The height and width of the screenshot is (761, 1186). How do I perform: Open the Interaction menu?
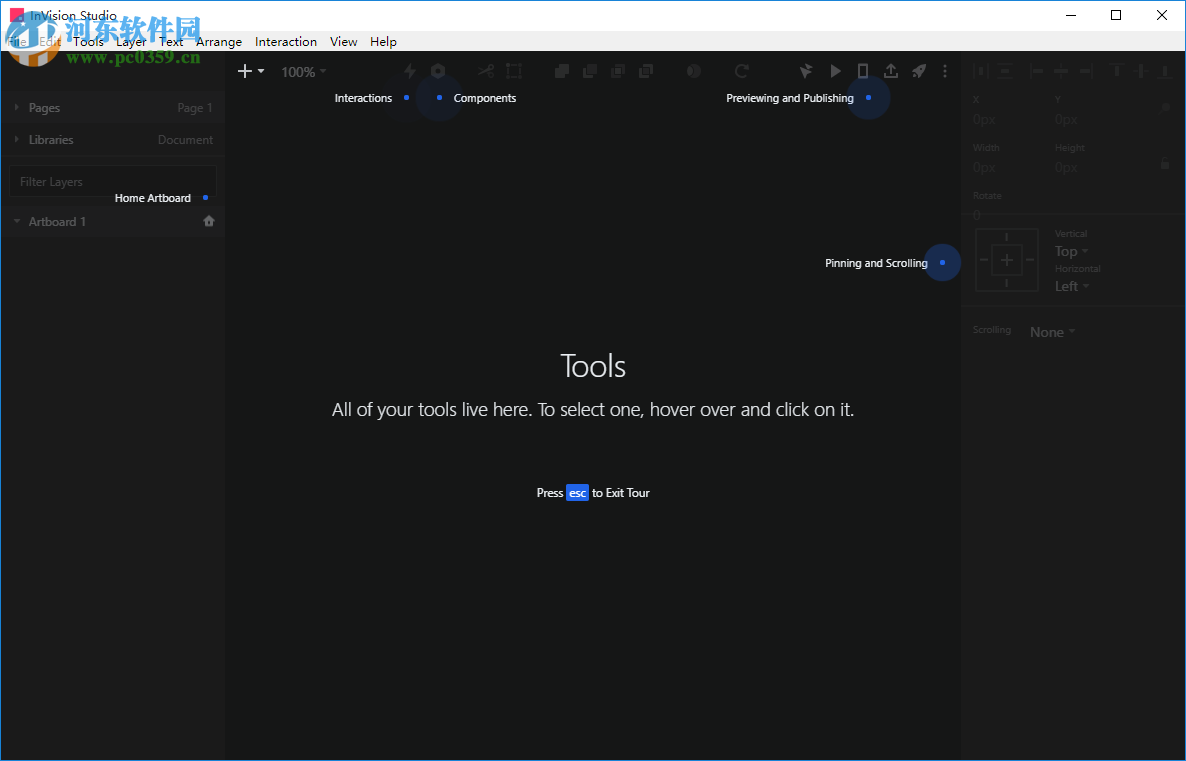pyautogui.click(x=286, y=41)
